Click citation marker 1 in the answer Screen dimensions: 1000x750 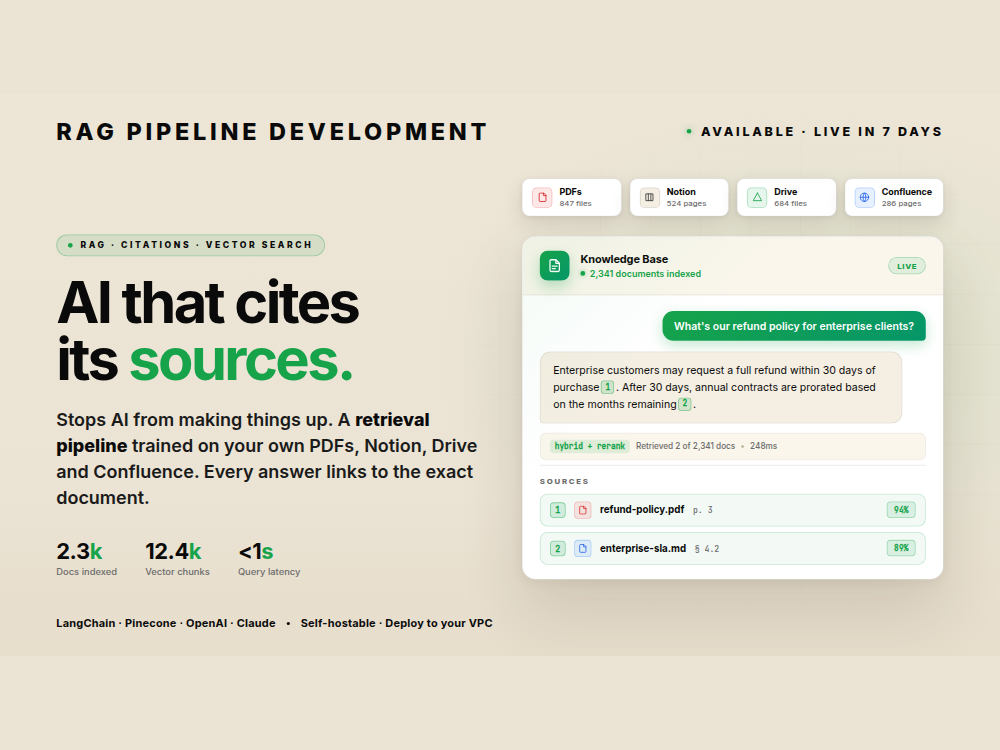(x=608, y=386)
